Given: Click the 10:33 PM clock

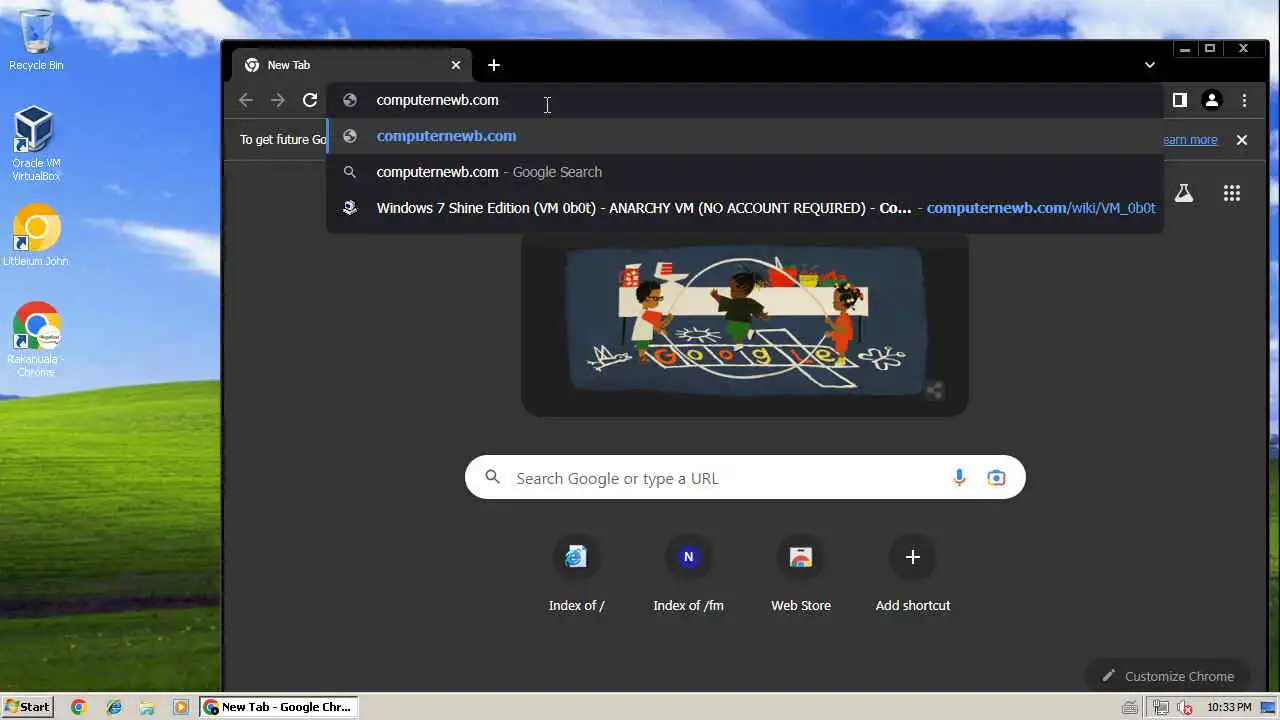Looking at the screenshot, I should click(1229, 707).
